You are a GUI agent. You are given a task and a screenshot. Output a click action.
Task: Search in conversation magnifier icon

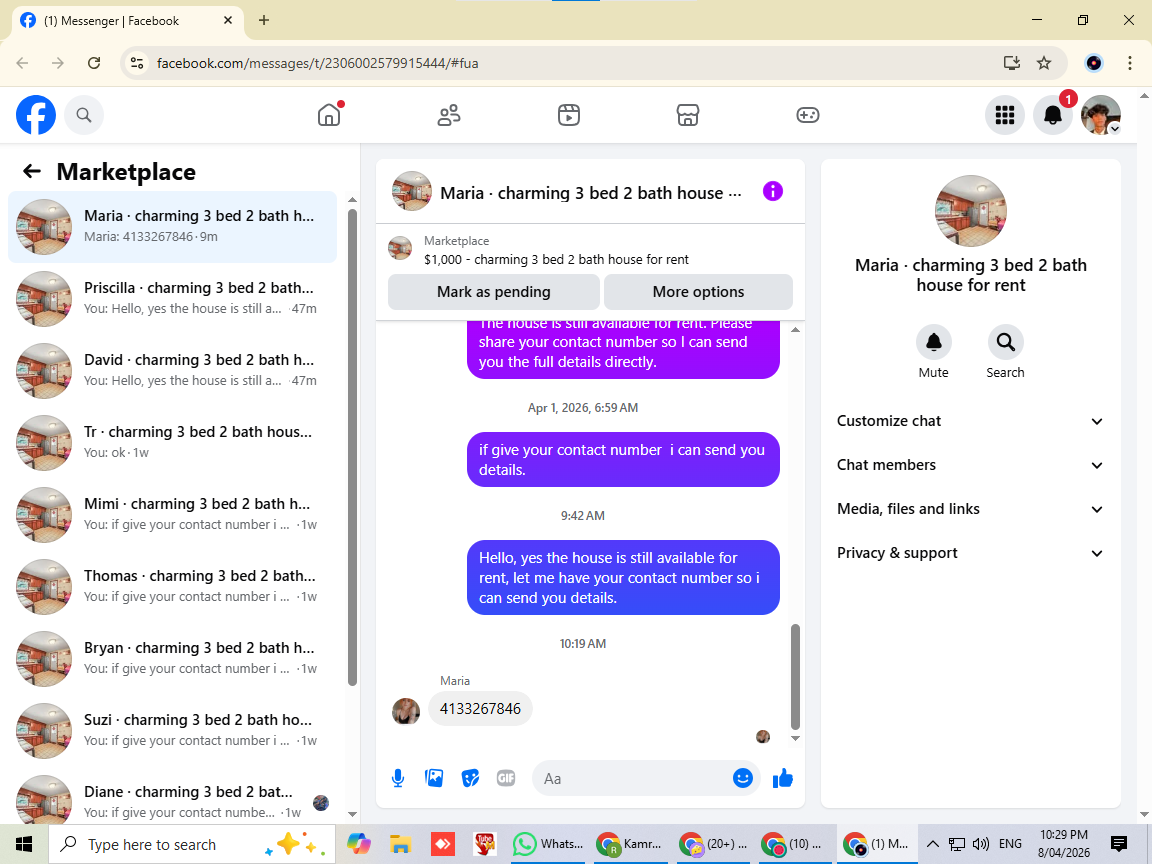1005,342
